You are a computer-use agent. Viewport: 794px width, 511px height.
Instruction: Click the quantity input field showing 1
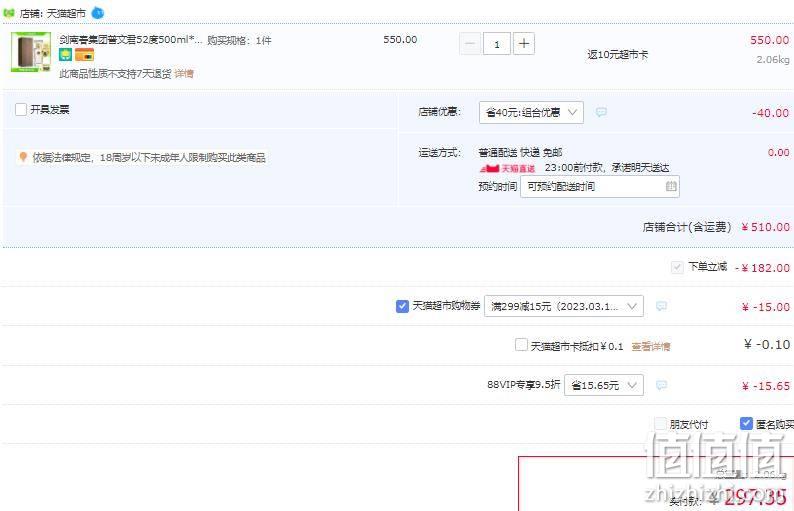click(496, 44)
